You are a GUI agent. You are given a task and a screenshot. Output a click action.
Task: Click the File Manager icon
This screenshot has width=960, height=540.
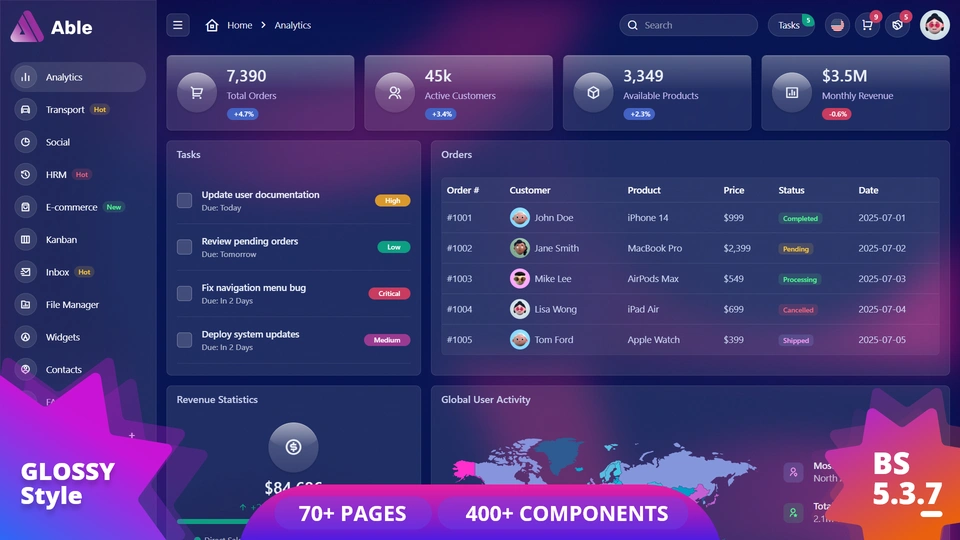pos(25,304)
